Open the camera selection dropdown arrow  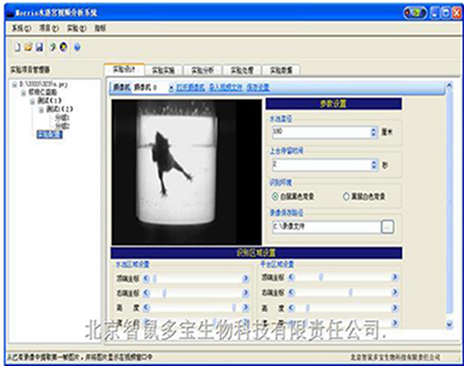click(x=171, y=88)
